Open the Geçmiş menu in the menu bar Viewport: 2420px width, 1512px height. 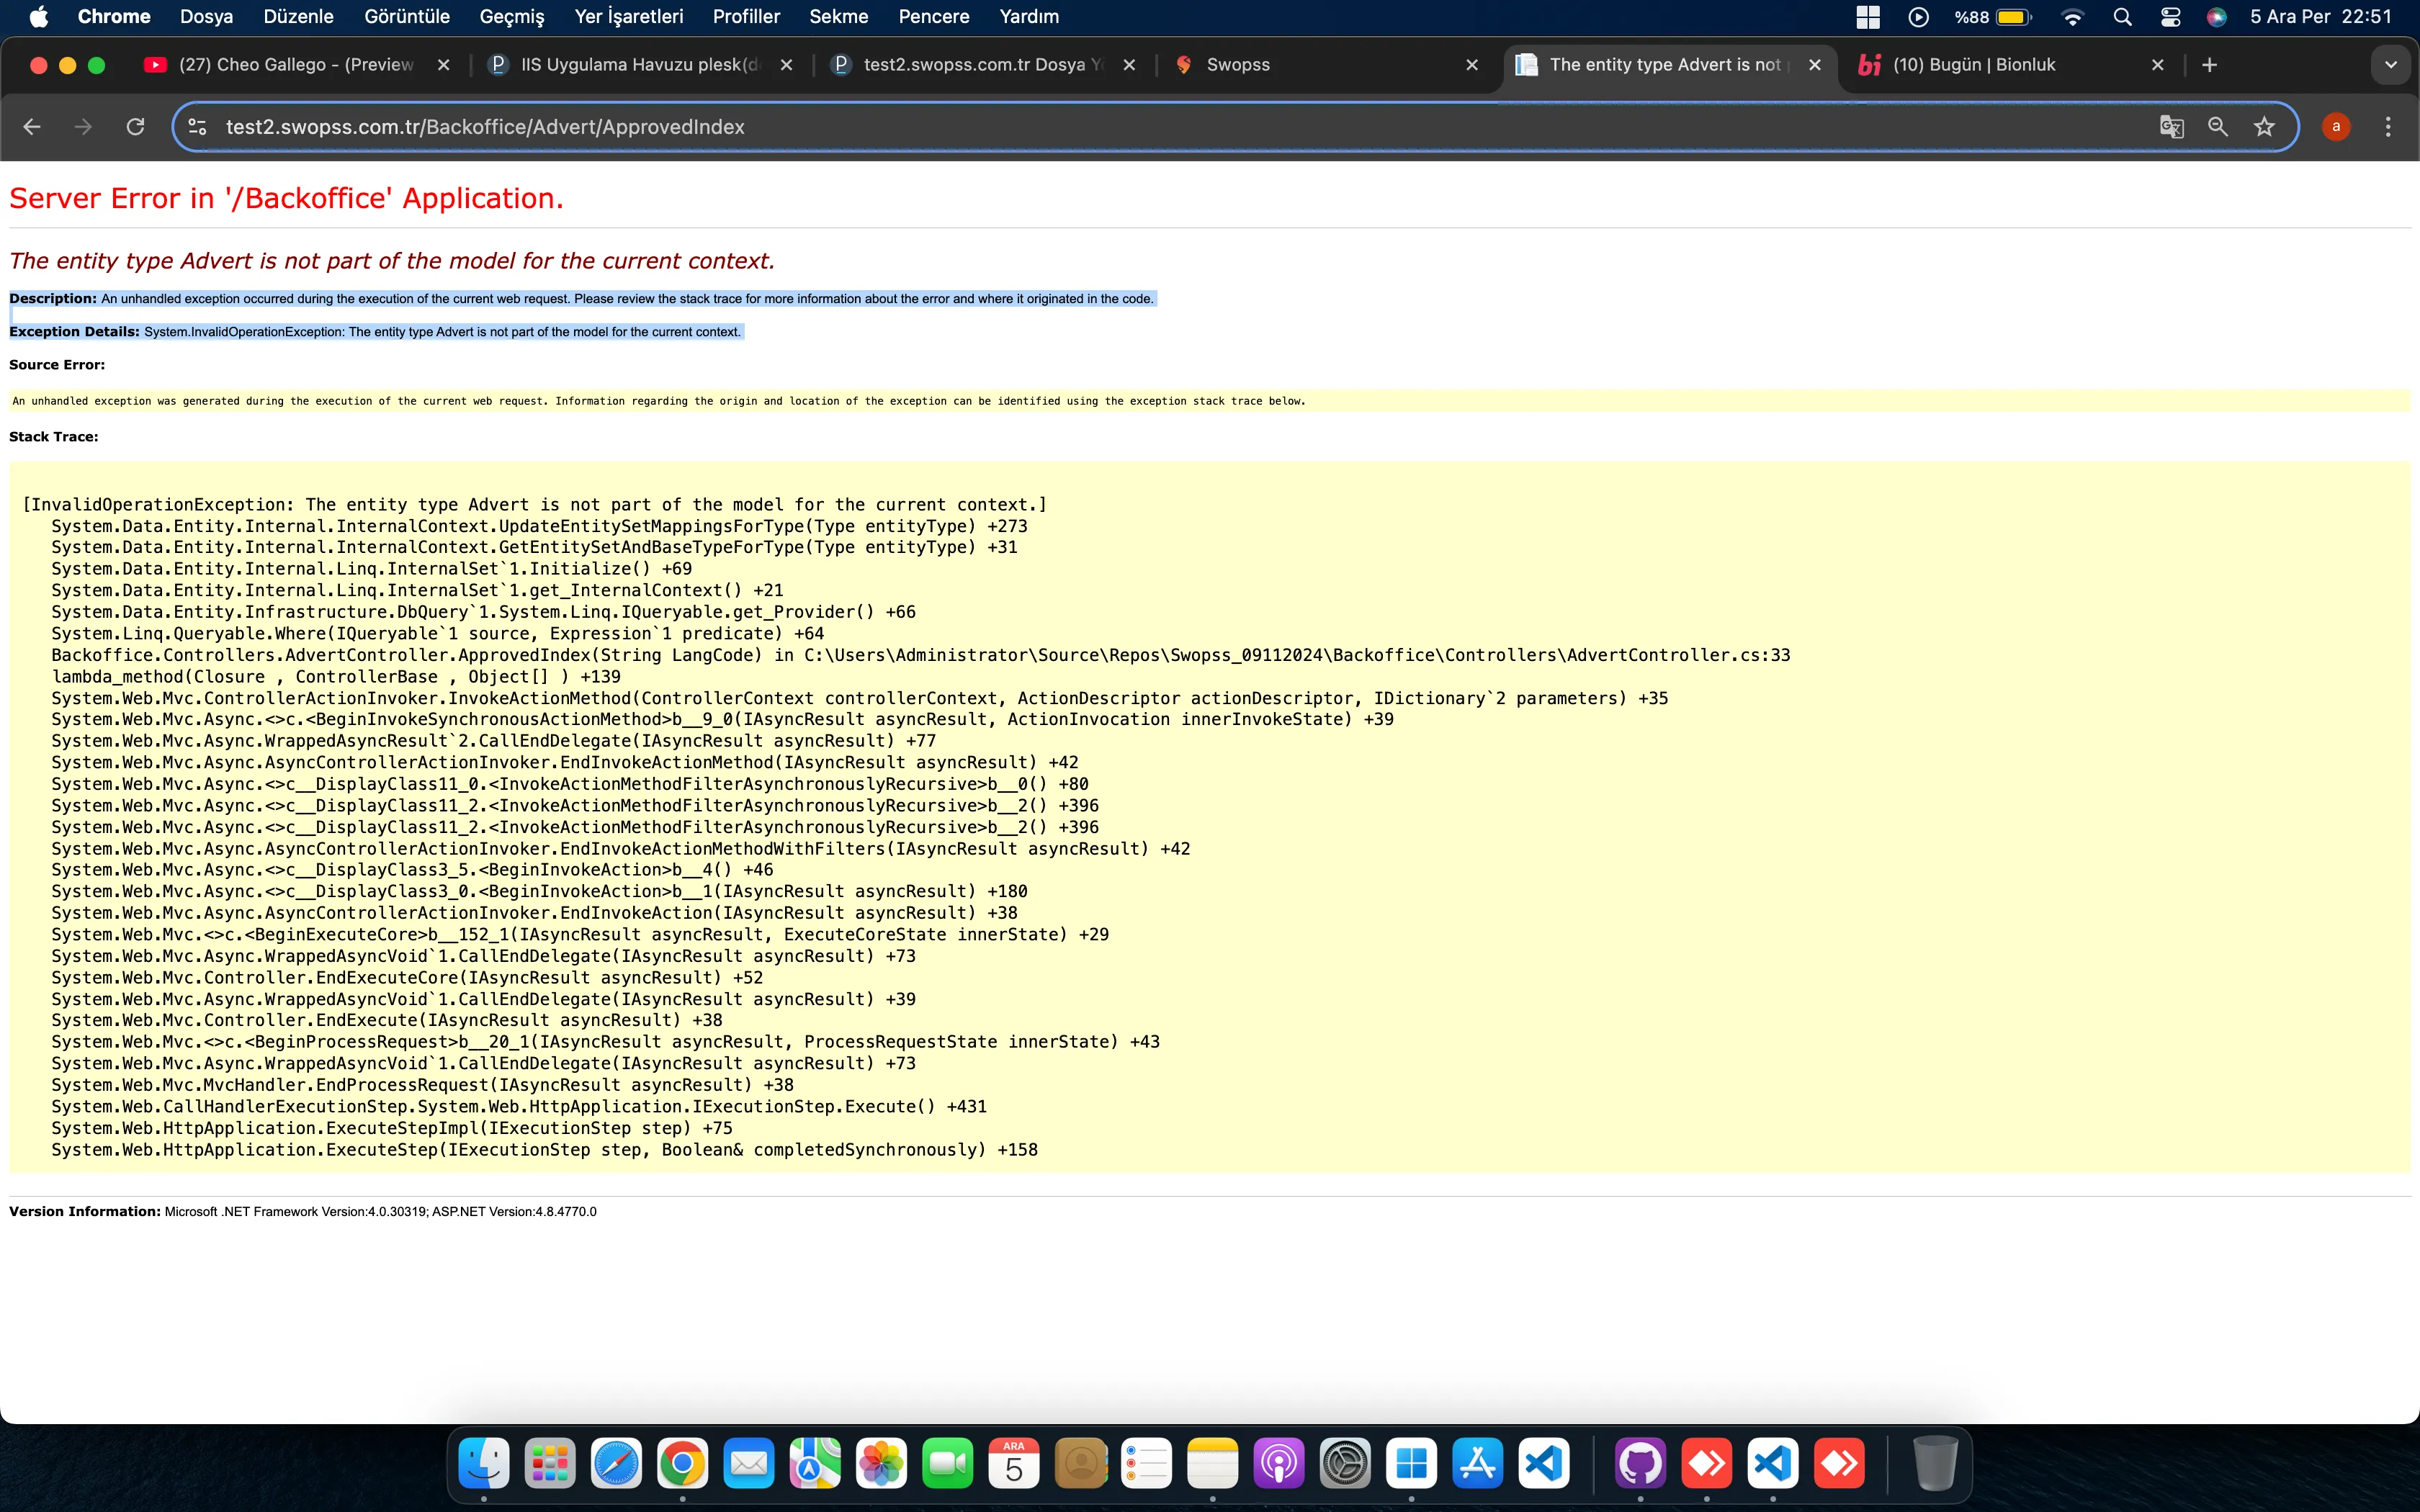tap(511, 17)
